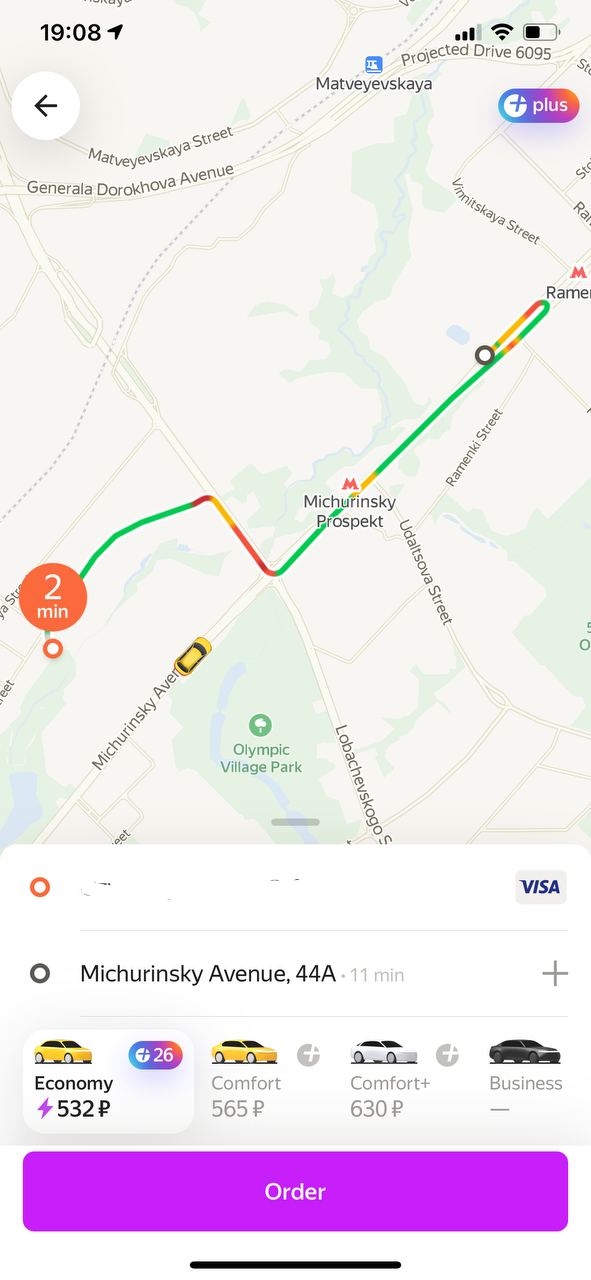Open the Plus subscription badge
Image resolution: width=591 pixels, height=1280 pixels.
(x=539, y=106)
